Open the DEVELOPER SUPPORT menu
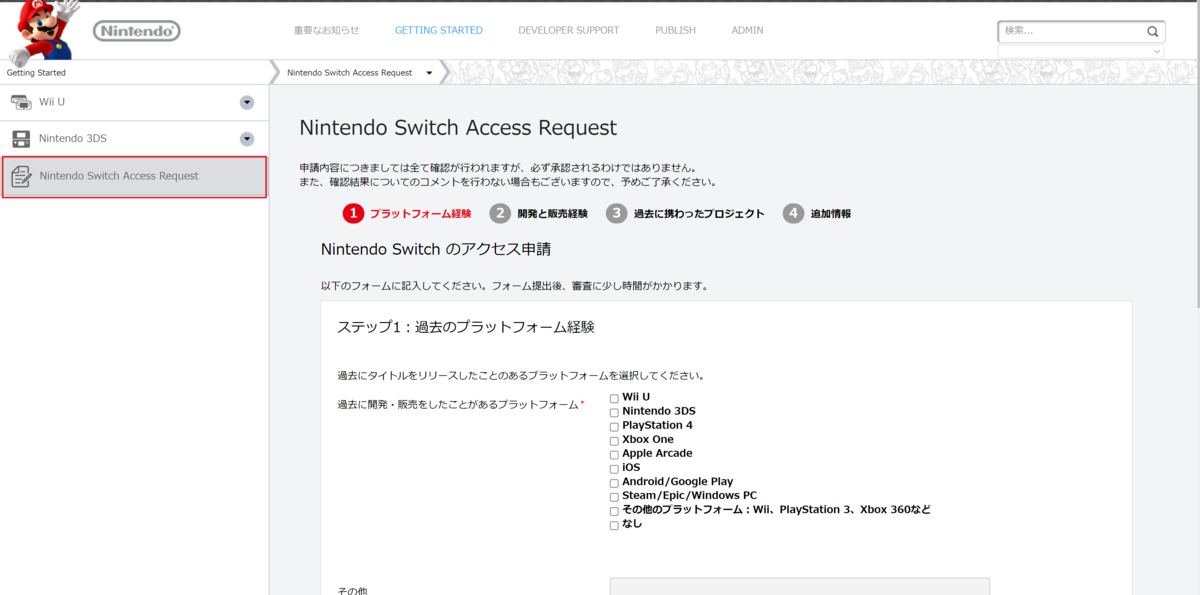This screenshot has width=1200, height=595. tap(569, 31)
